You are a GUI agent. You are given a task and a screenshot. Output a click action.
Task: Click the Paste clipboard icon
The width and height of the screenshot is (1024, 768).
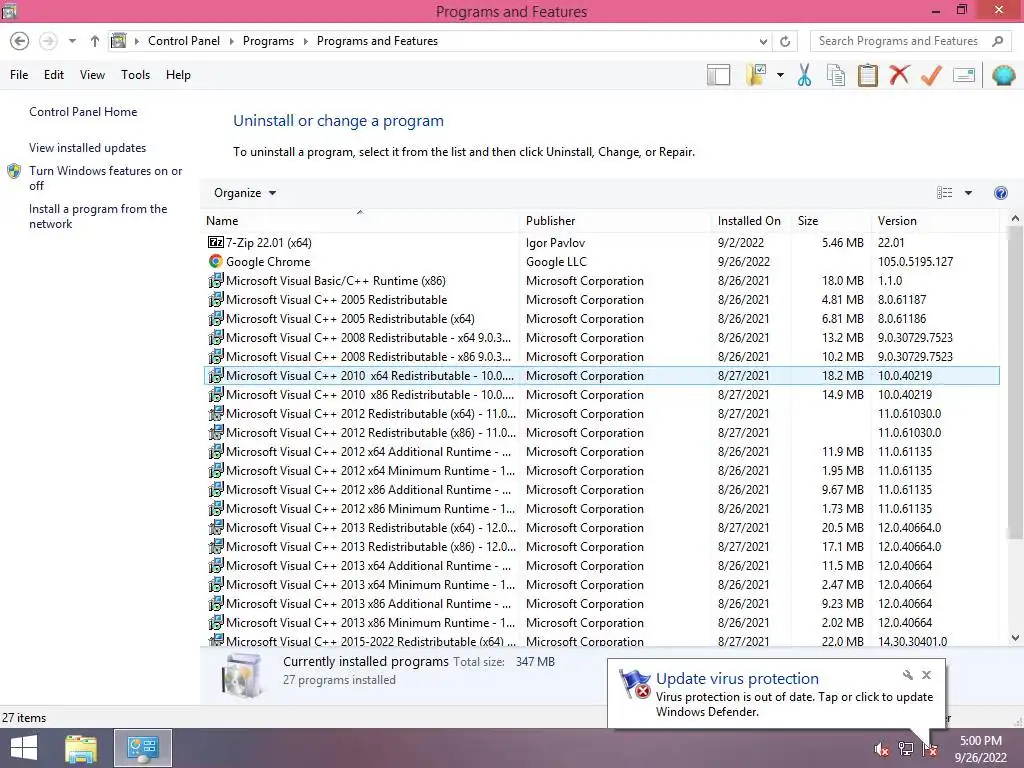click(x=868, y=75)
